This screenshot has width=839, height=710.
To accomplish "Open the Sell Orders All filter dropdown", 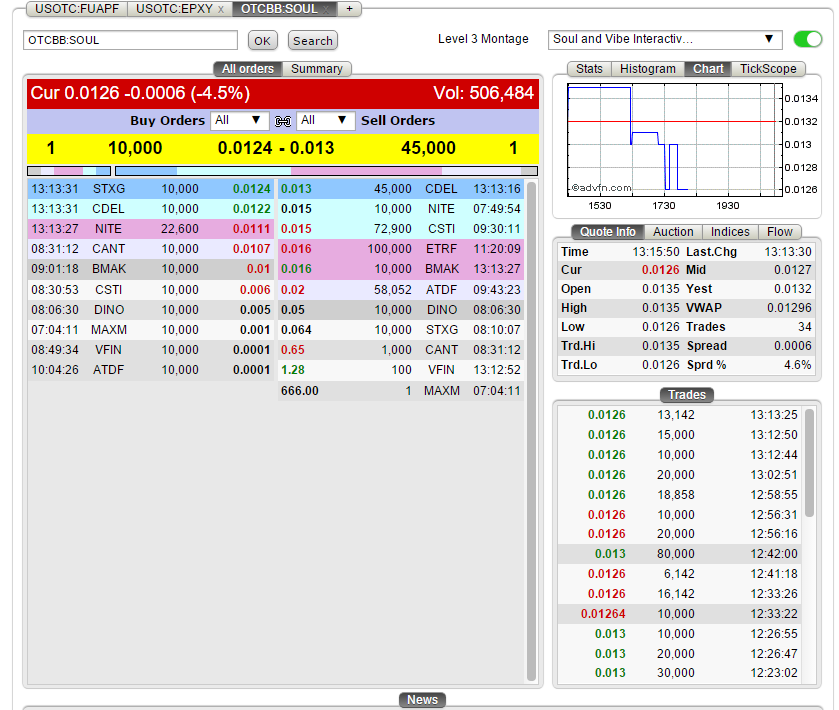I will (325, 120).
